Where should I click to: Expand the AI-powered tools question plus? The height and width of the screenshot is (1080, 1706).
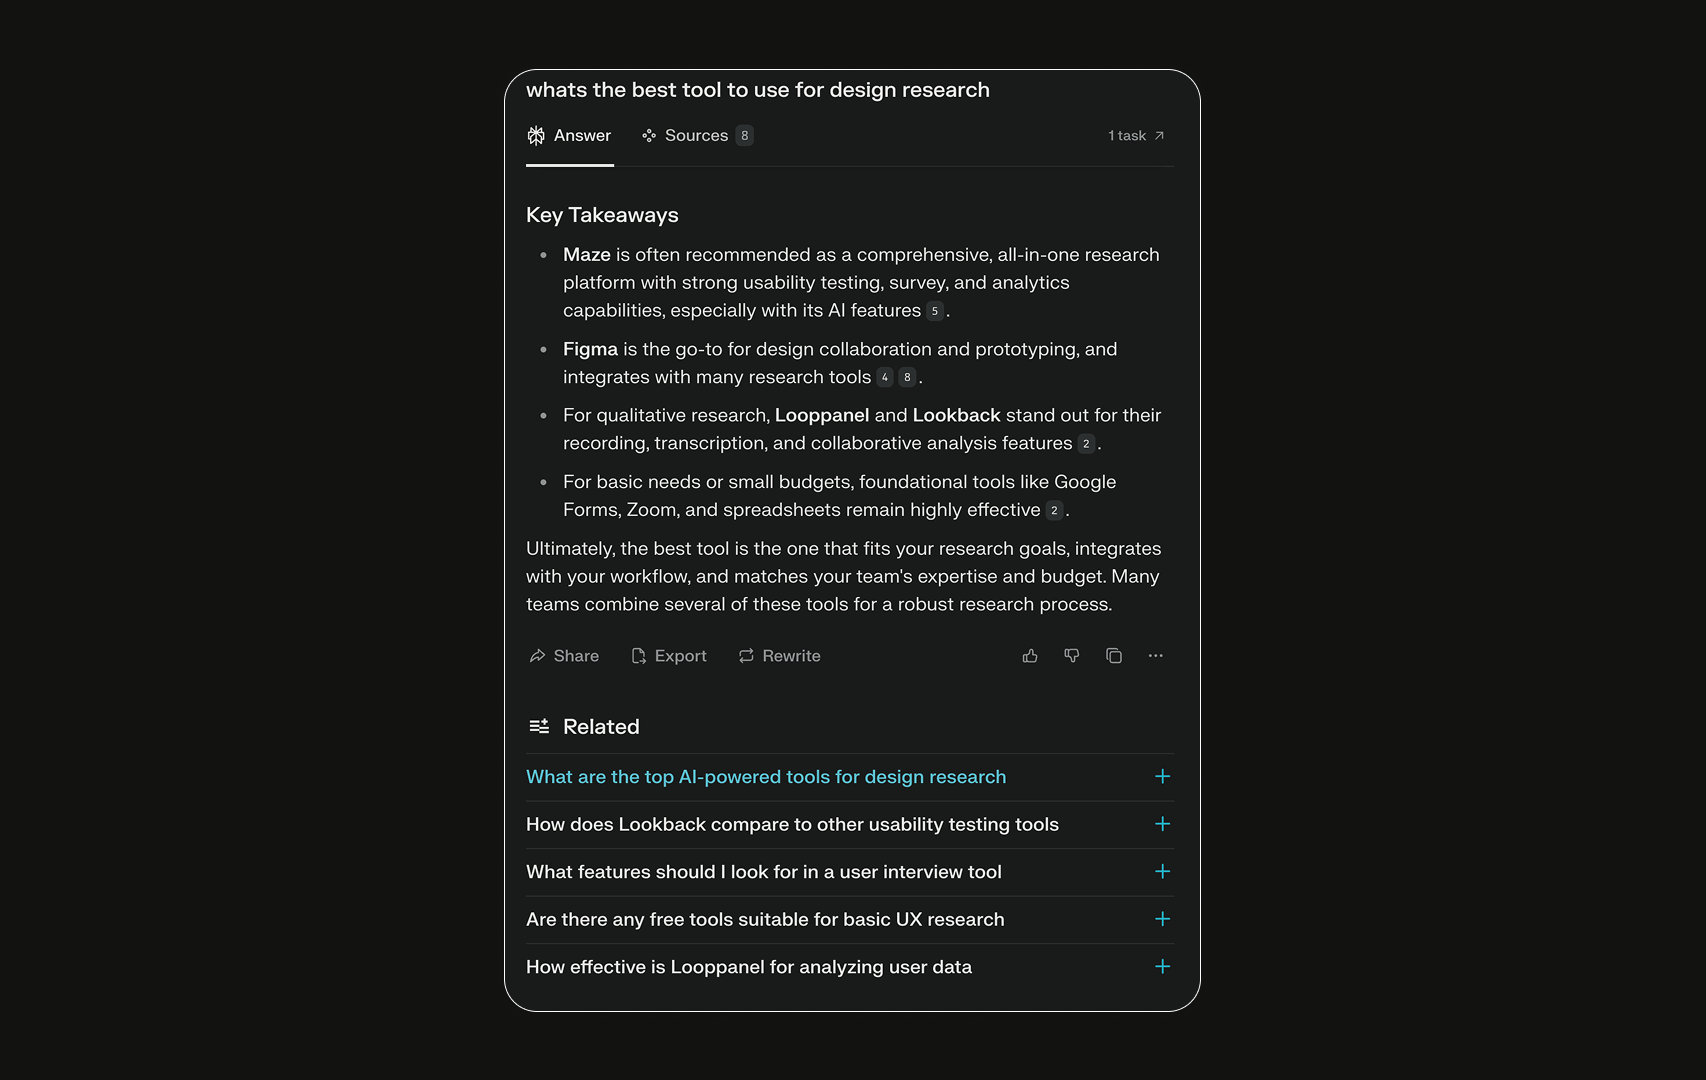click(1162, 777)
